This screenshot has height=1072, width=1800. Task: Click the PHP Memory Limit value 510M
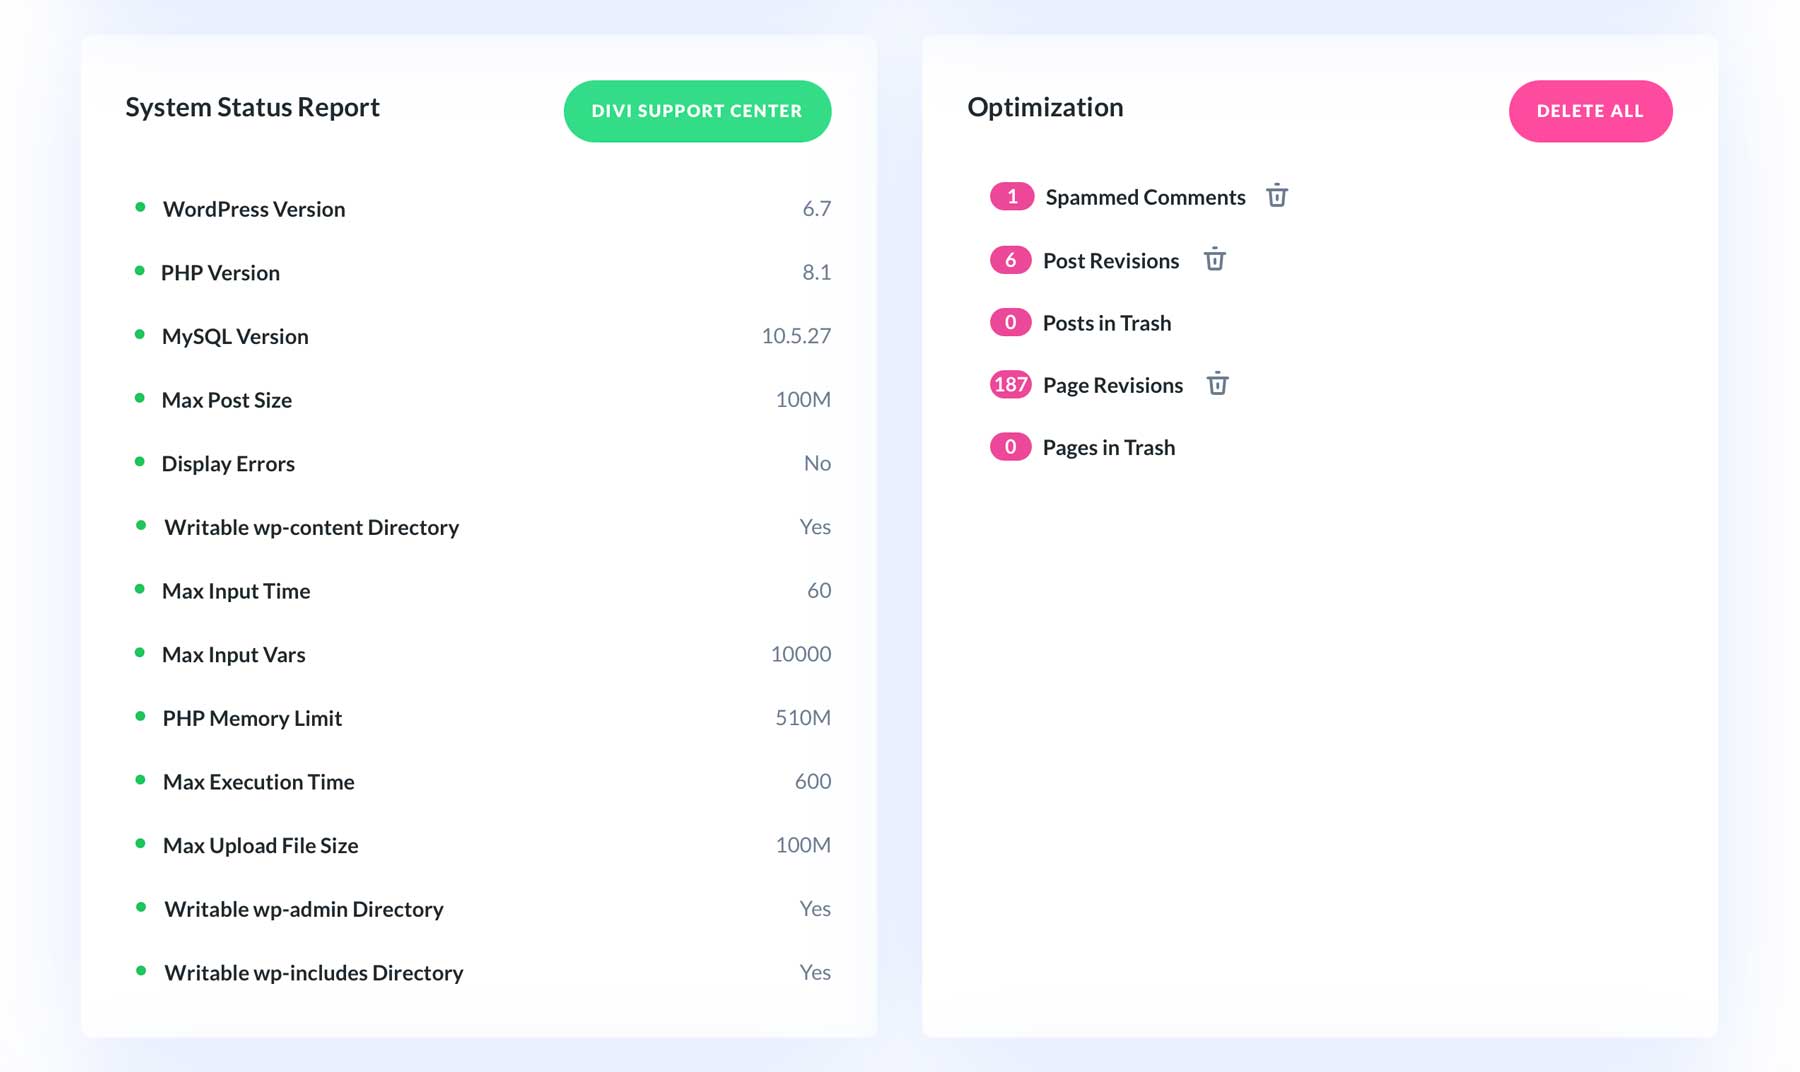pos(802,717)
